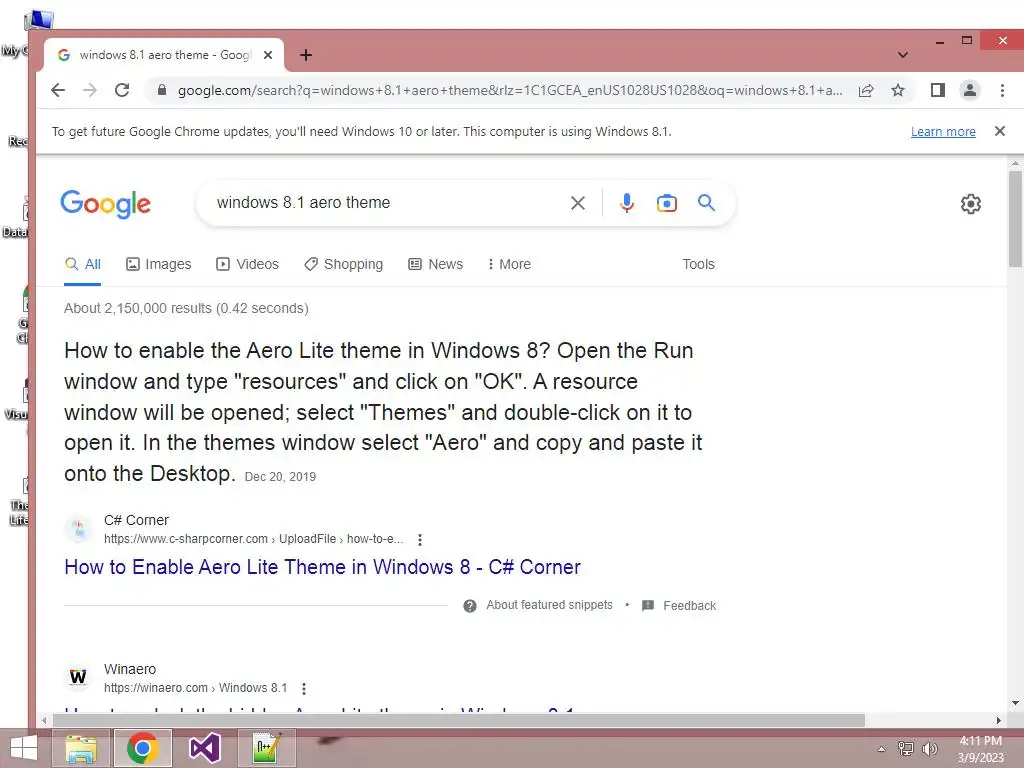This screenshot has height=768, width=1024.
Task: Open Google quick settings gear
Action: pos(970,204)
